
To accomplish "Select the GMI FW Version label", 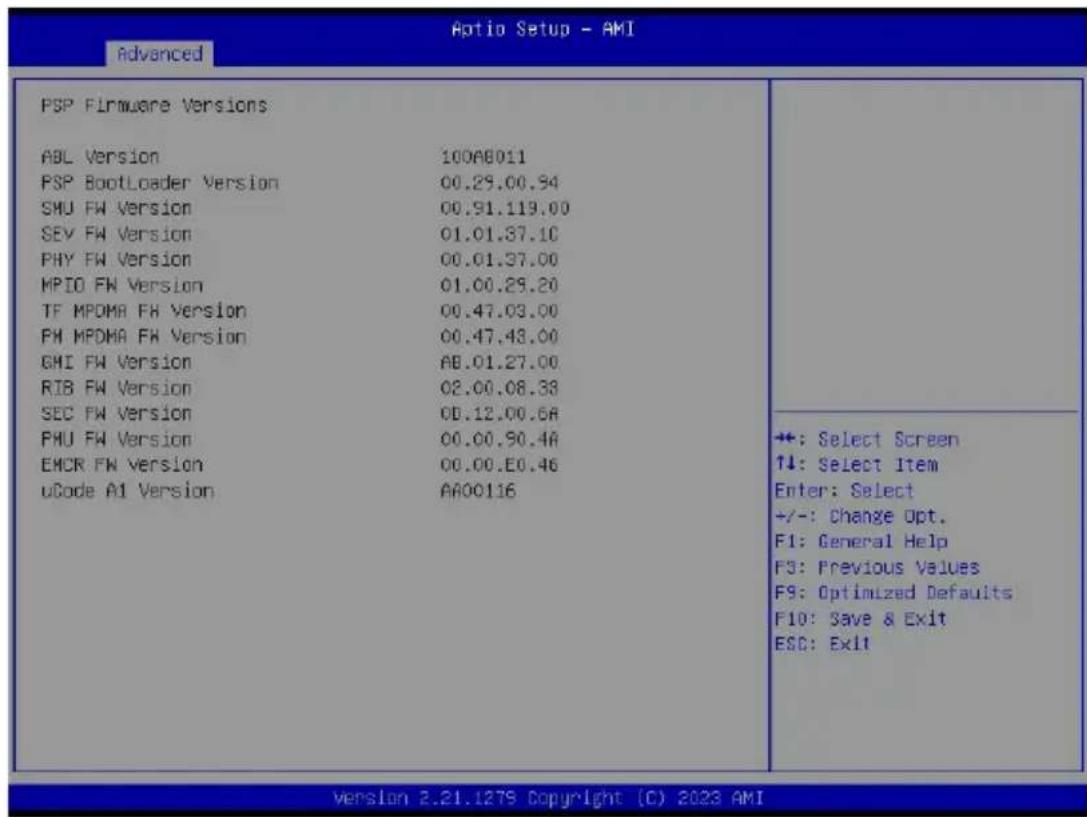I will click(x=116, y=362).
